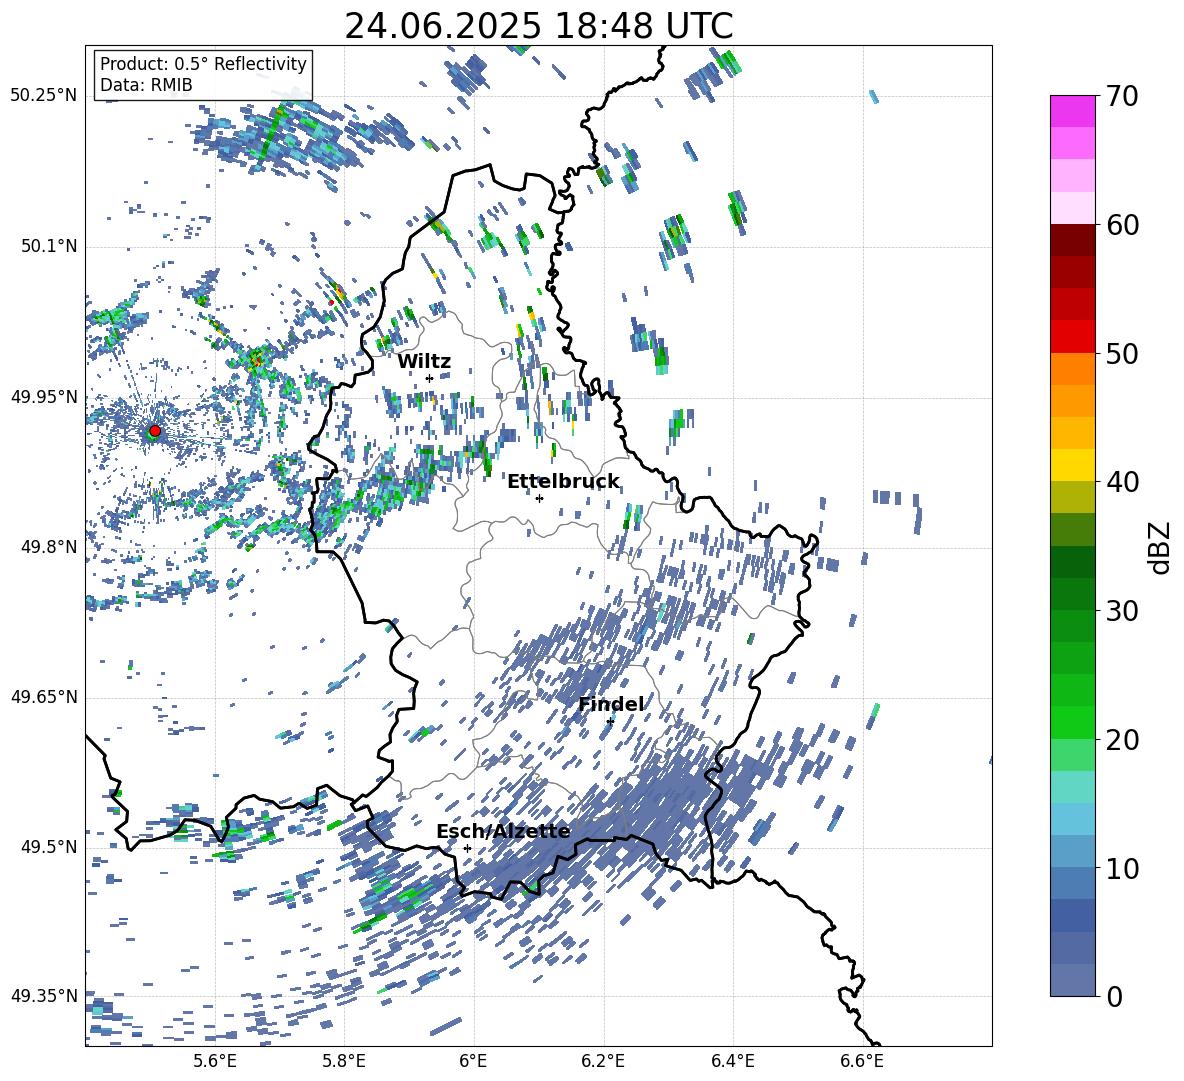
Task: Click the magenta band at top of colorbar
Action: click(x=1072, y=112)
